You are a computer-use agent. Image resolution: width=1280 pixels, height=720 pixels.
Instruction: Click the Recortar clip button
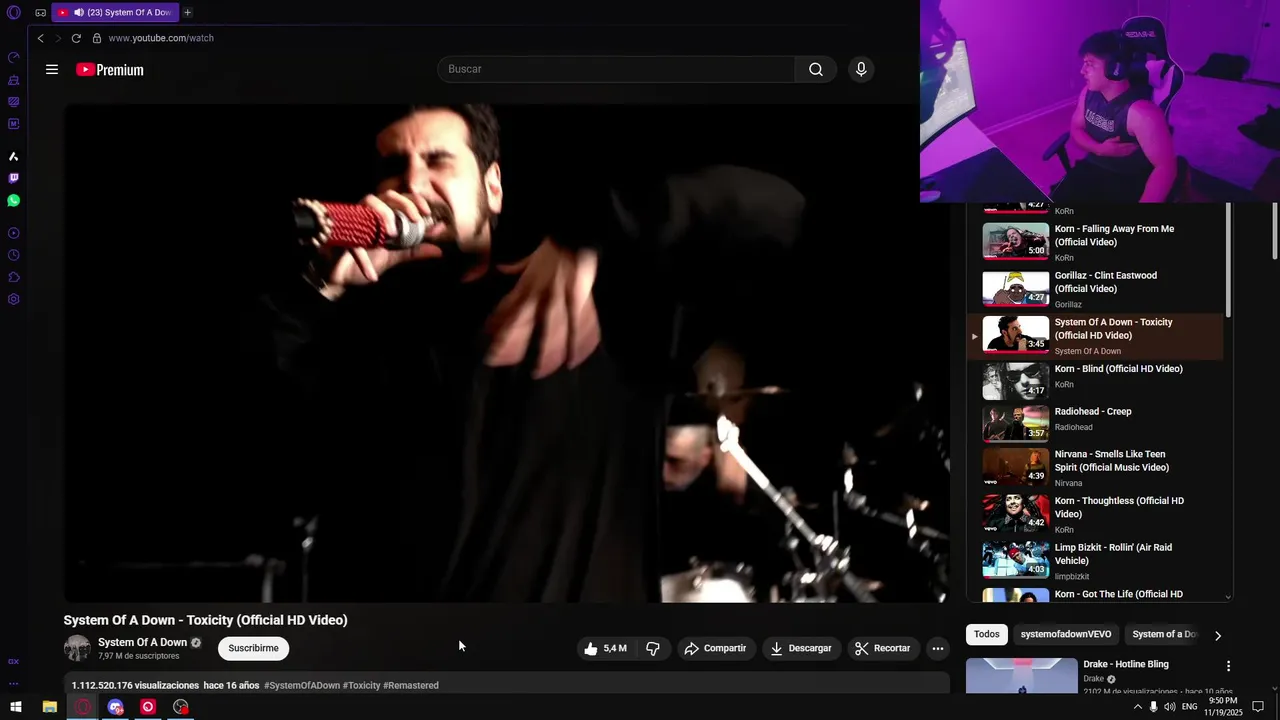883,648
